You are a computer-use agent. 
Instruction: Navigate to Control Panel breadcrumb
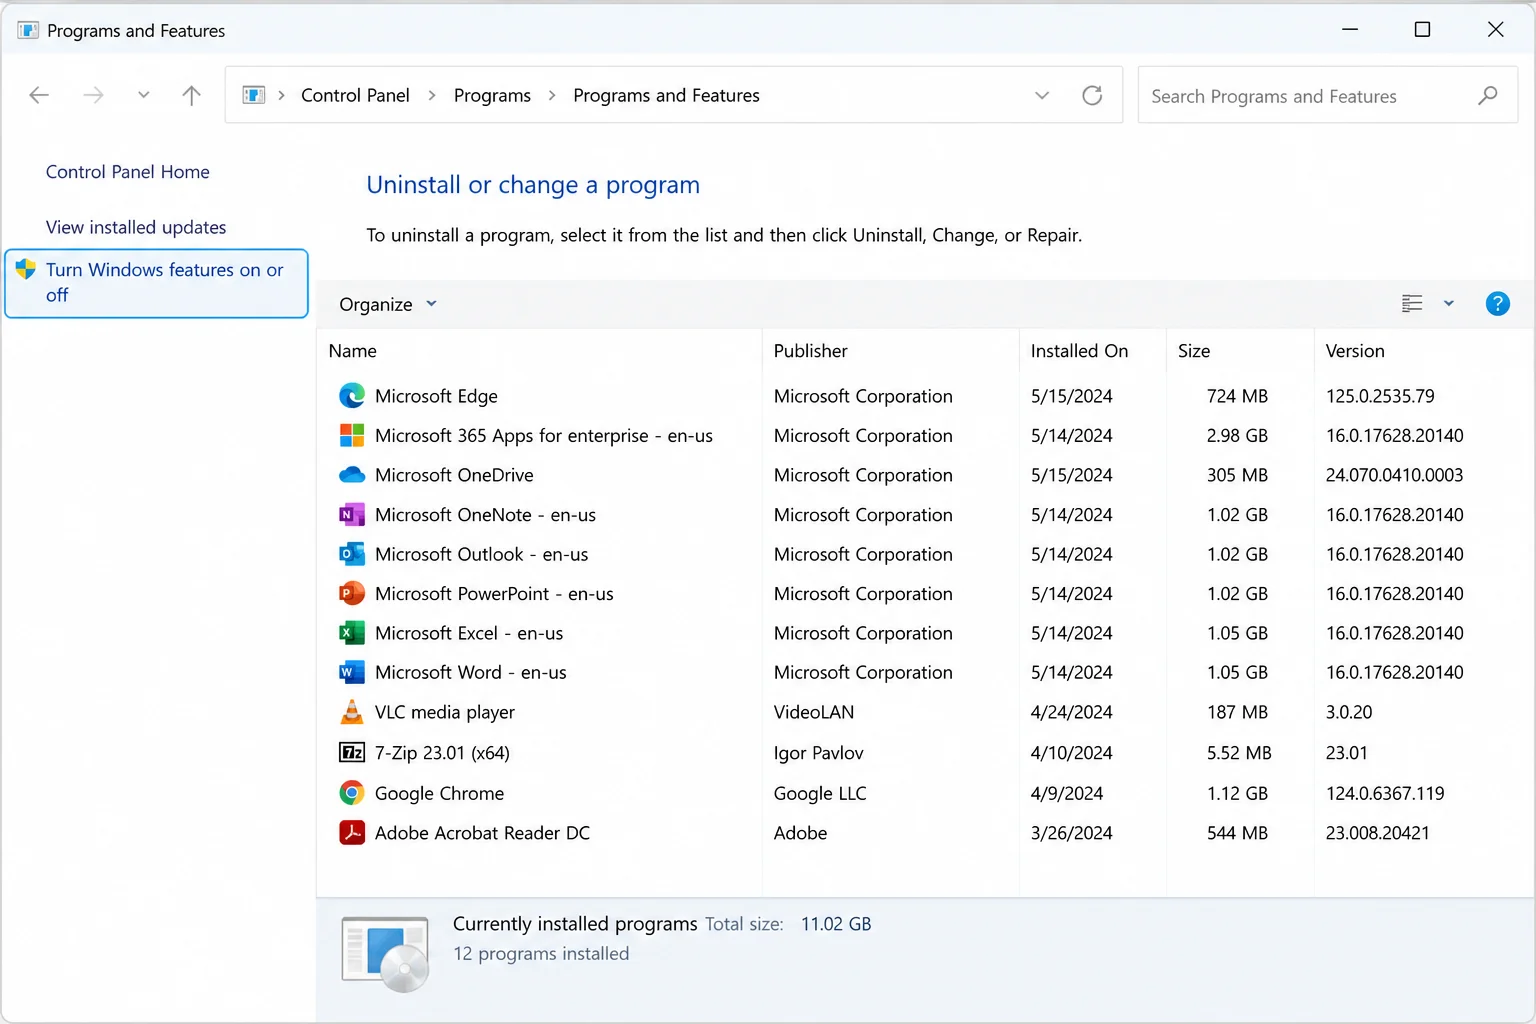[355, 95]
